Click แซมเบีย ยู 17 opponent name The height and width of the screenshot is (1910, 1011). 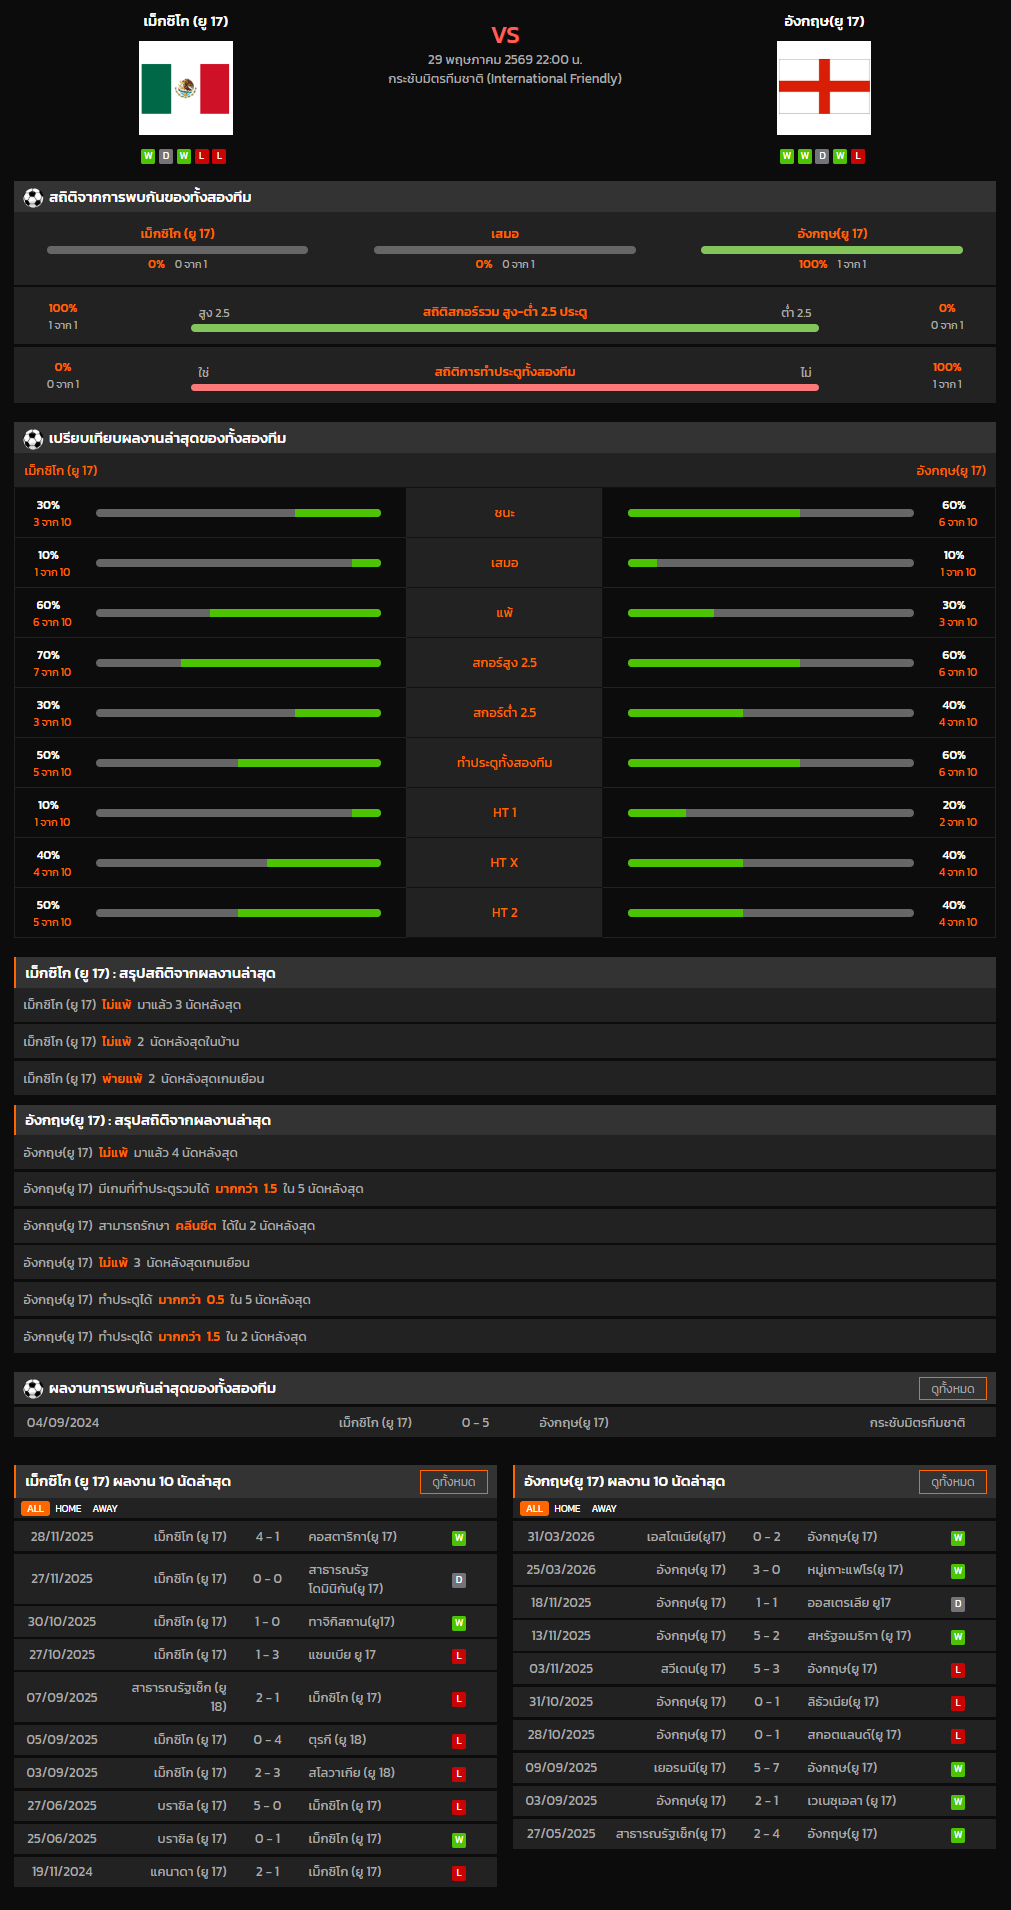click(342, 1655)
